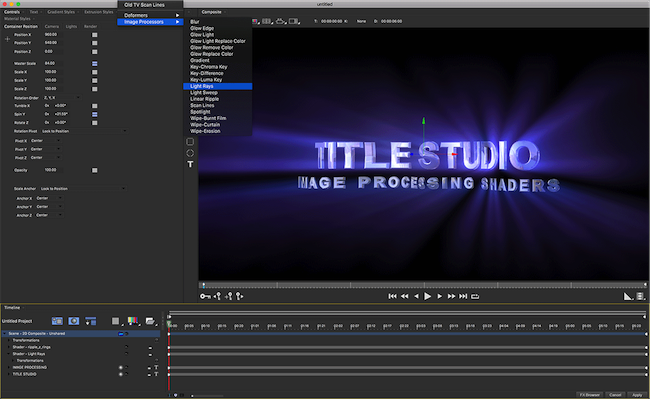The width and height of the screenshot is (650, 399).
Task: Toggle the Position X keyframe box
Action: [x=95, y=35]
